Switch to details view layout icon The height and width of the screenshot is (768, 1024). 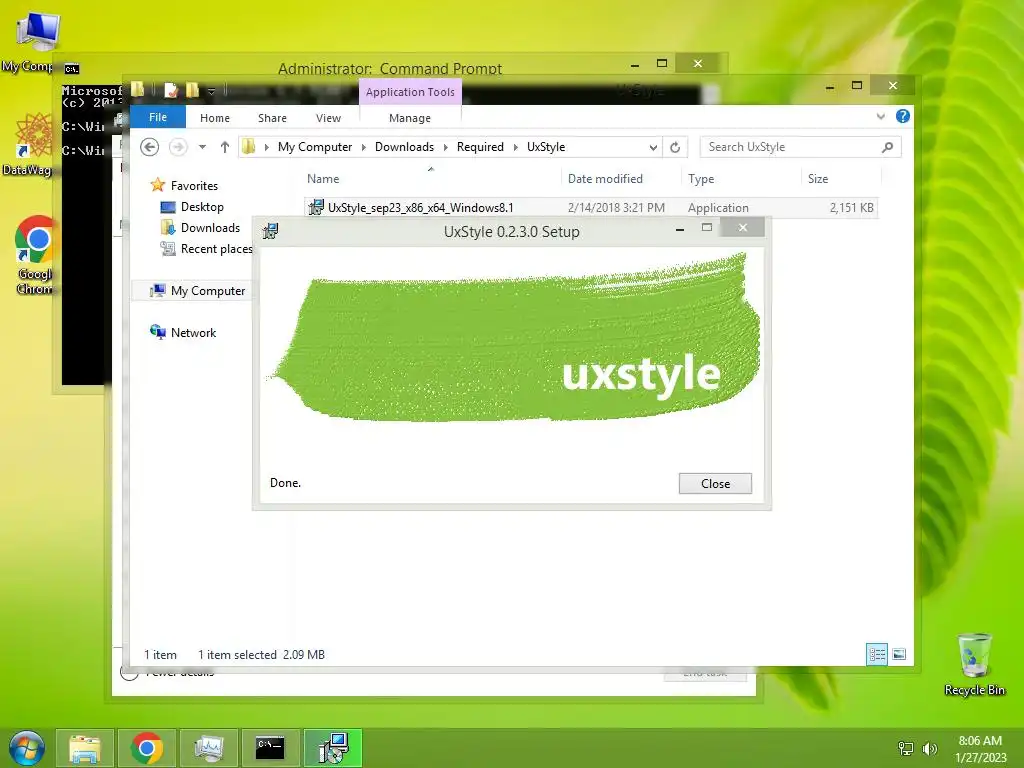(876, 654)
